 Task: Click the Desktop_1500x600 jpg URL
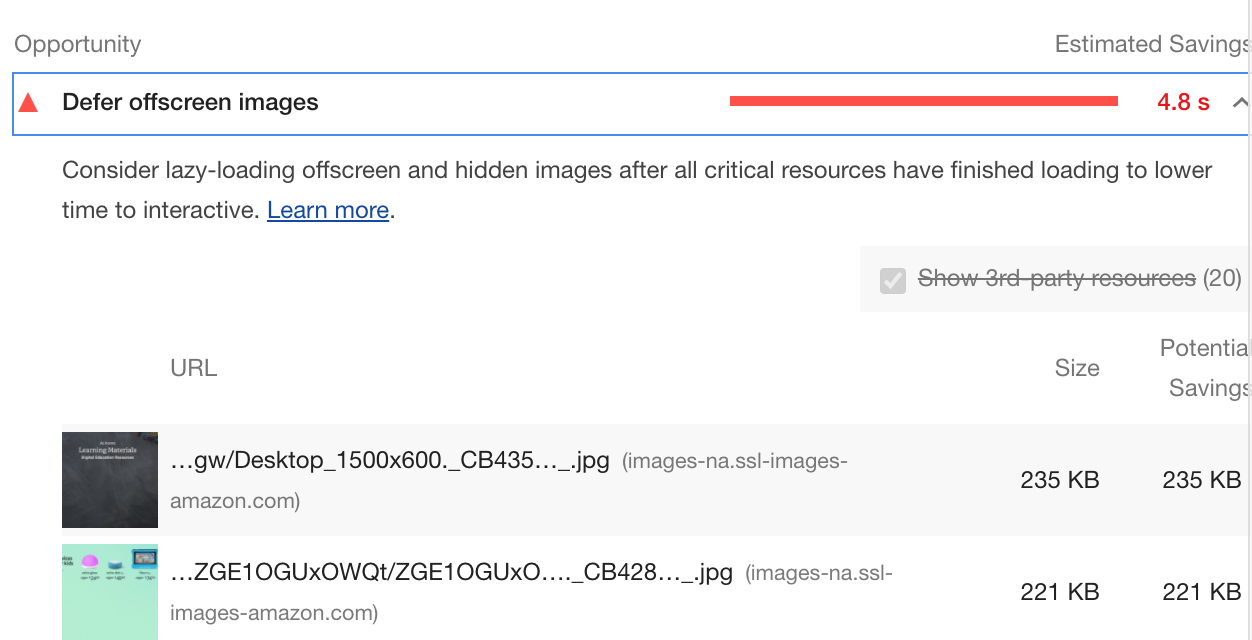[390, 462]
